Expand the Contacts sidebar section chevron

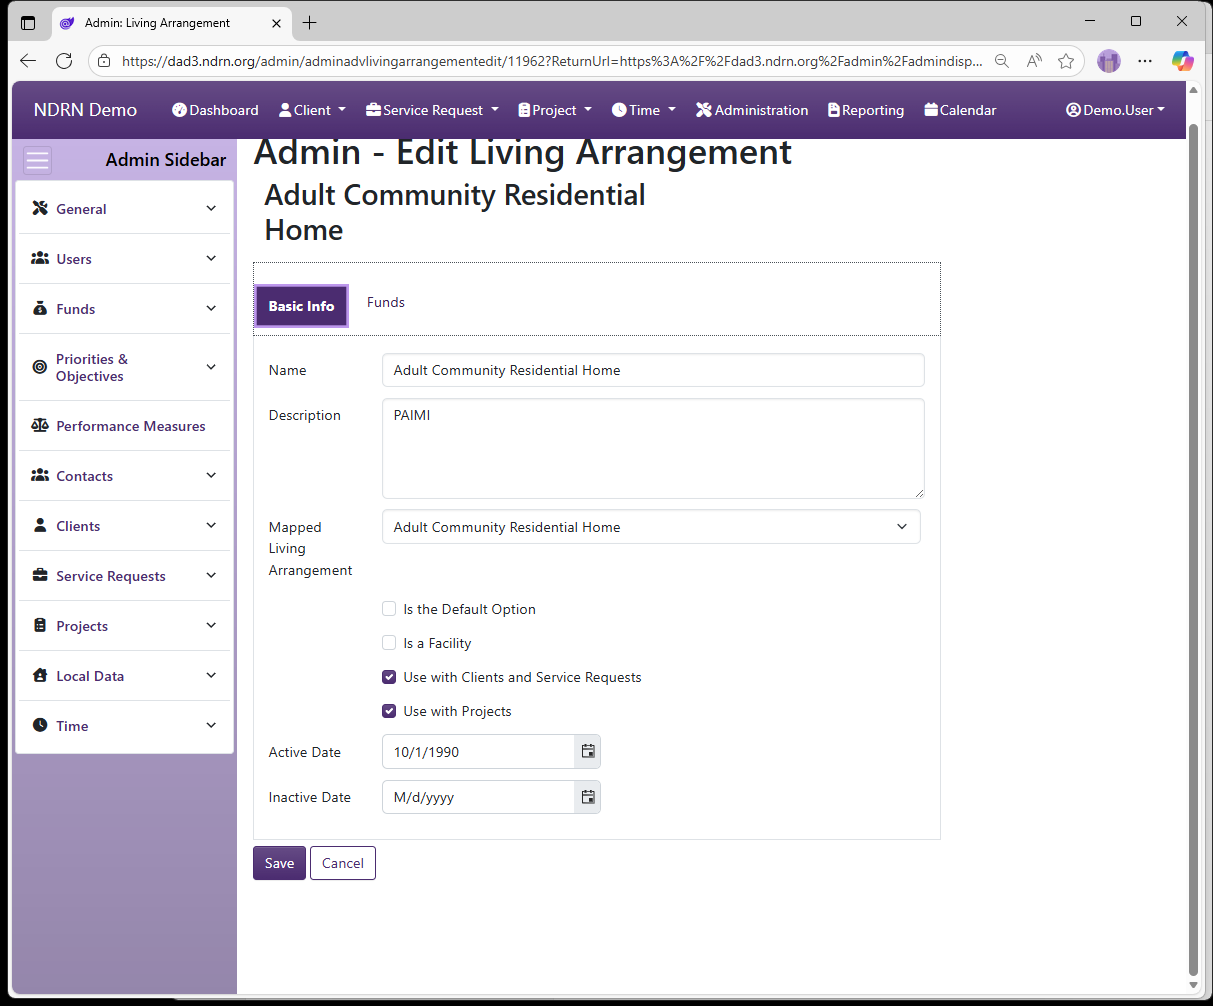point(211,475)
